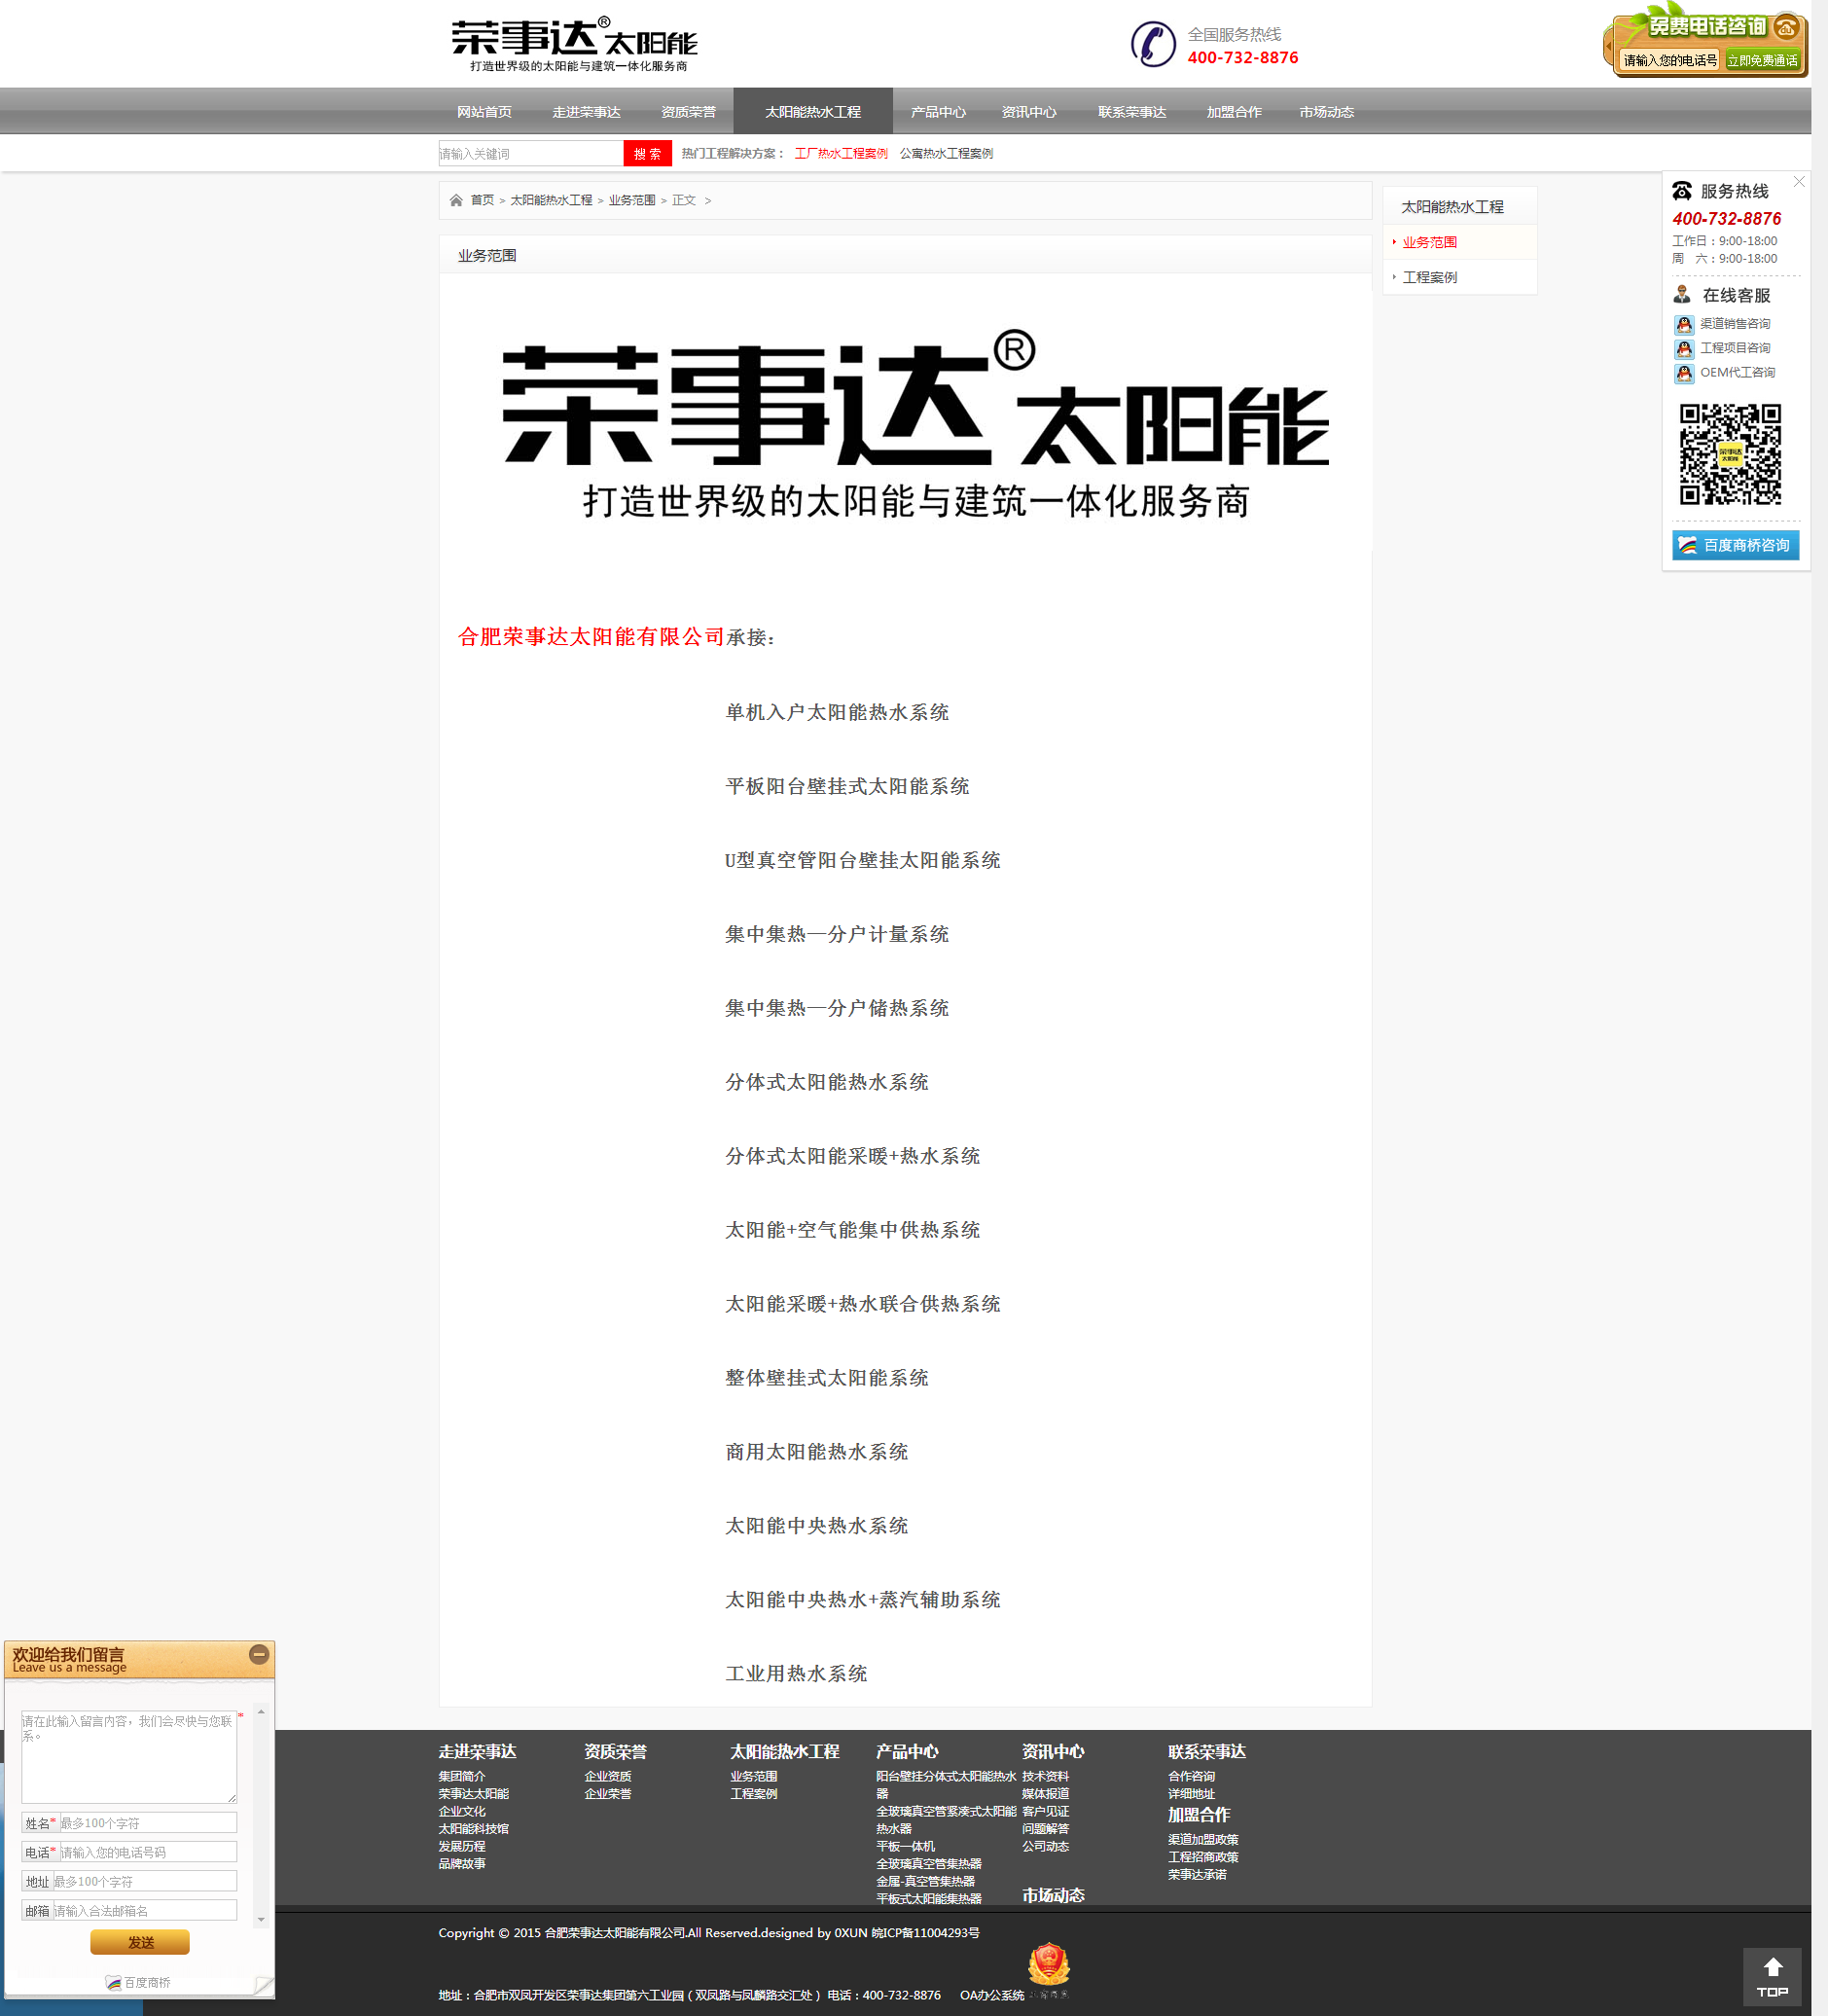1828x2016 pixels.
Task: Click the 服务热线 phone icon in sidebar panel
Action: (x=1682, y=190)
